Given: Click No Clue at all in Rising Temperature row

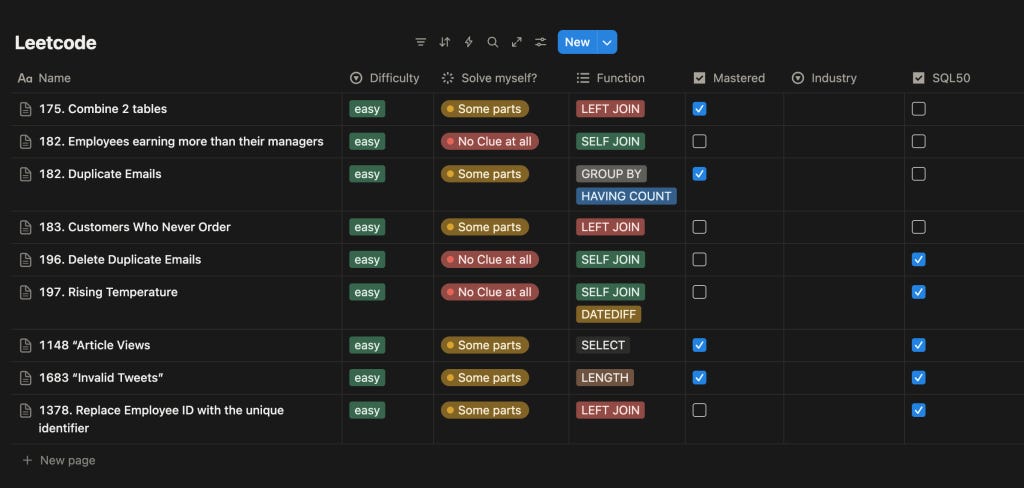Looking at the screenshot, I should pos(490,293).
